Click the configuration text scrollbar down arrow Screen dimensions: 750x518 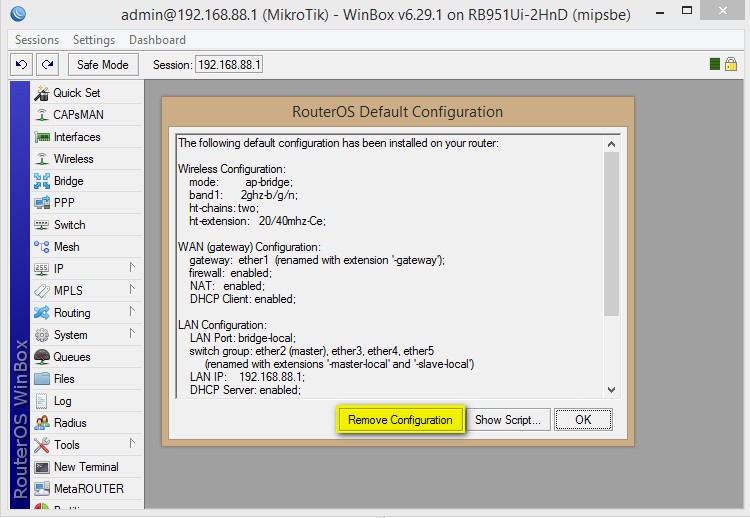click(611, 390)
